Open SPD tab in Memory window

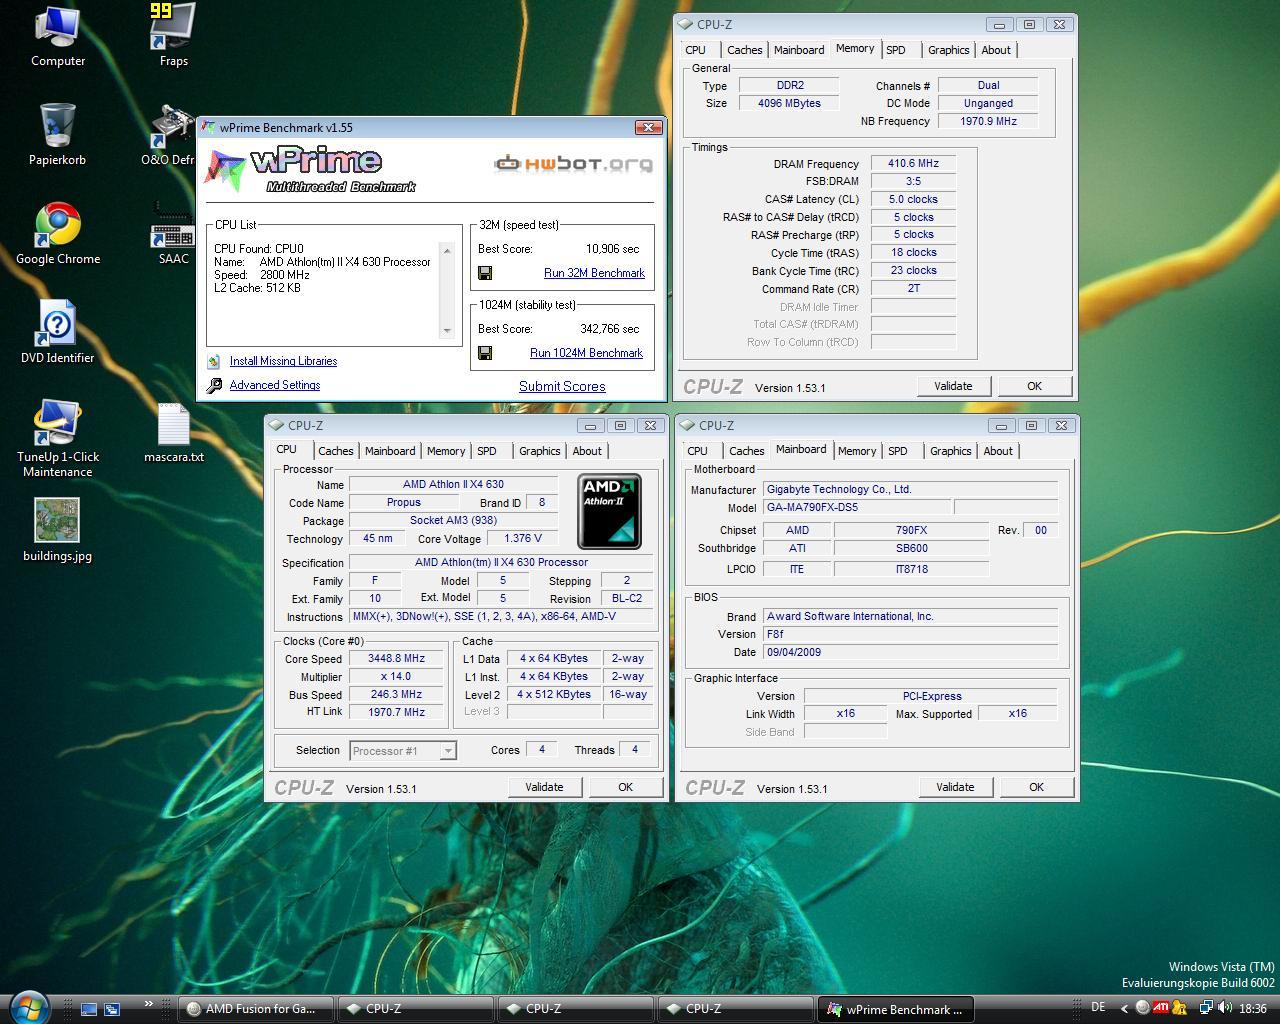coord(896,50)
